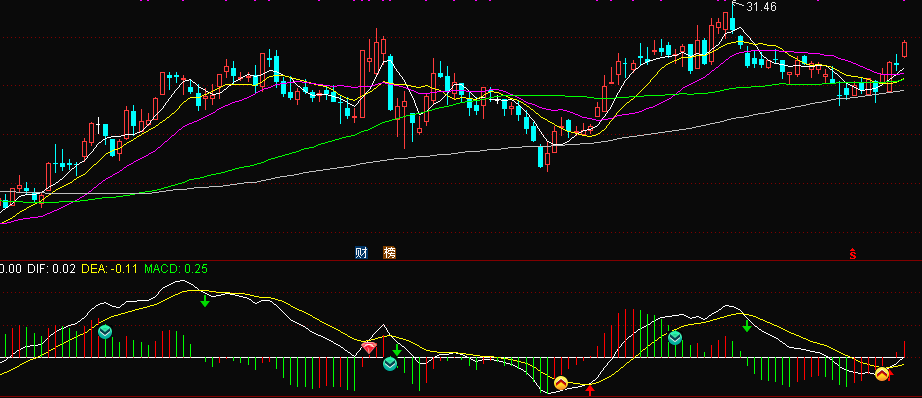Click the last red candlestick on the far right
Image resolution: width=922 pixels, height=398 pixels.
pyautogui.click(x=904, y=49)
